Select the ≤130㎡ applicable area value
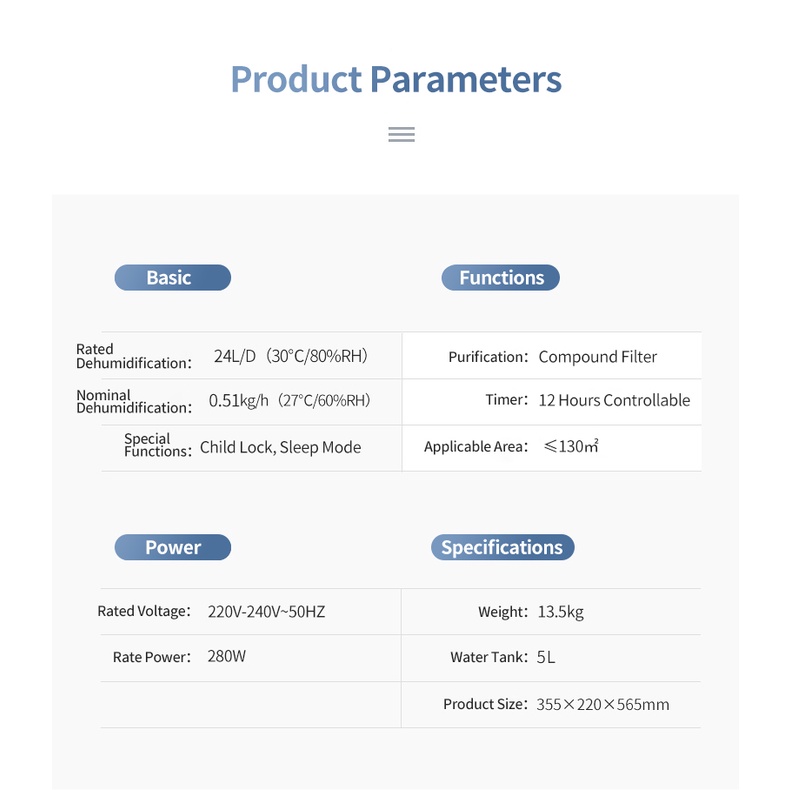The width and height of the screenshot is (790, 790). [x=571, y=446]
